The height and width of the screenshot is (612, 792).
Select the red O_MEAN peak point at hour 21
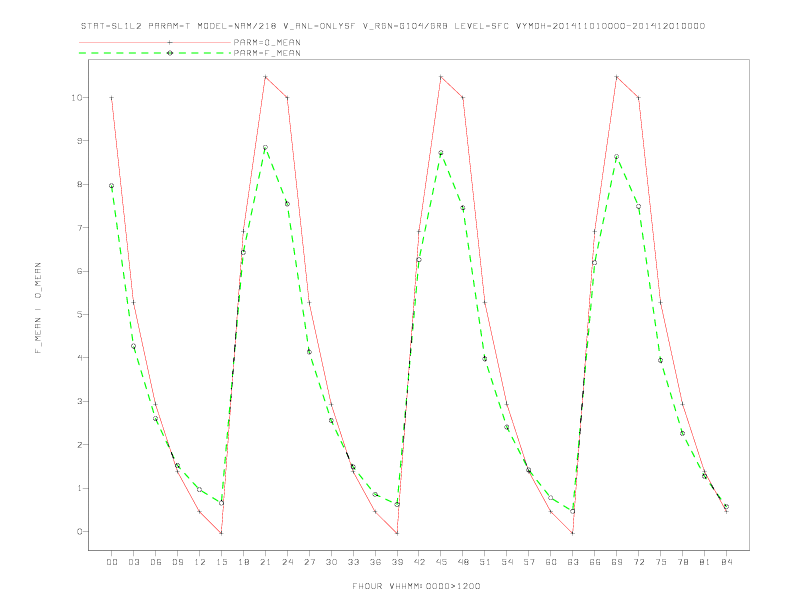[x=265, y=77]
